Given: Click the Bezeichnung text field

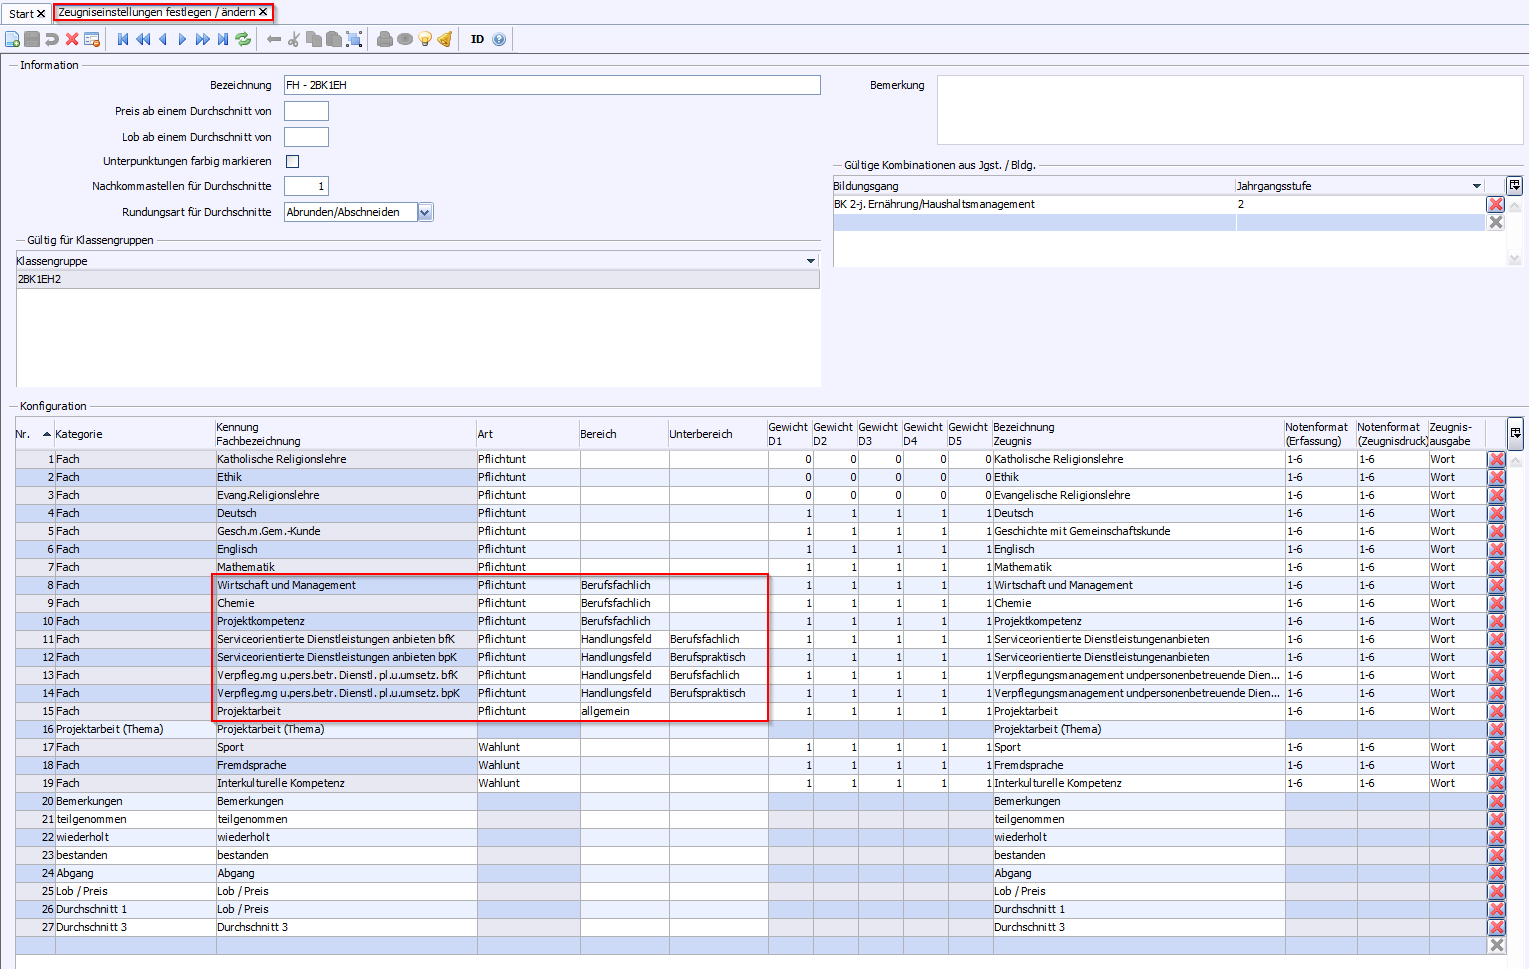Looking at the screenshot, I should tap(551, 85).
